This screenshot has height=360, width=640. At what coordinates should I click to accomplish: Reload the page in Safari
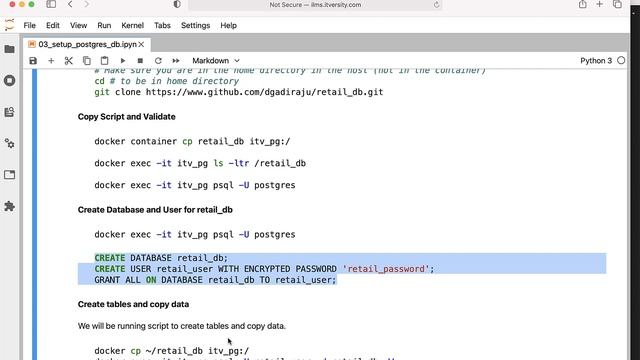[x=436, y=5]
